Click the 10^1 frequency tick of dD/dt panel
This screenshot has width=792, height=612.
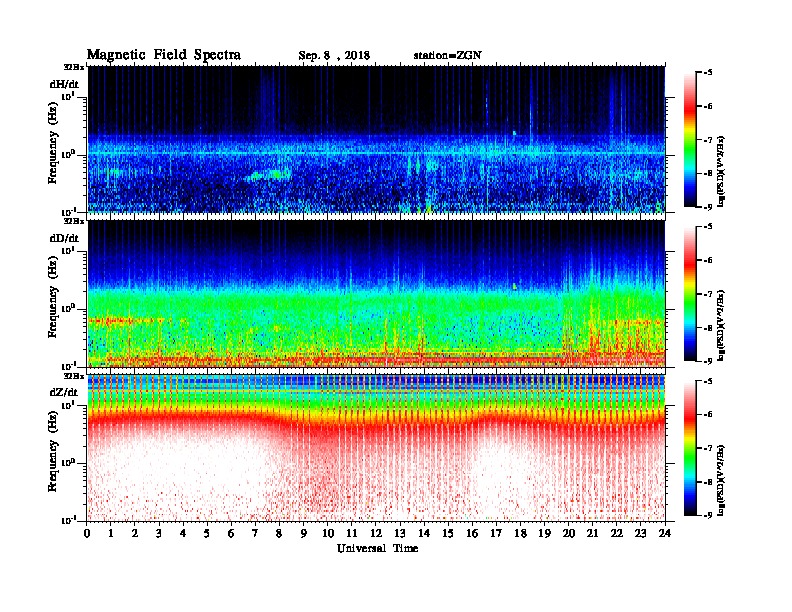[68, 250]
